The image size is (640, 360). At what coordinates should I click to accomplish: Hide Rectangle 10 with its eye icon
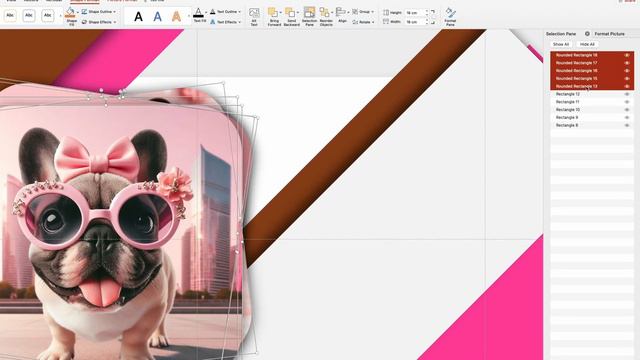point(627,110)
